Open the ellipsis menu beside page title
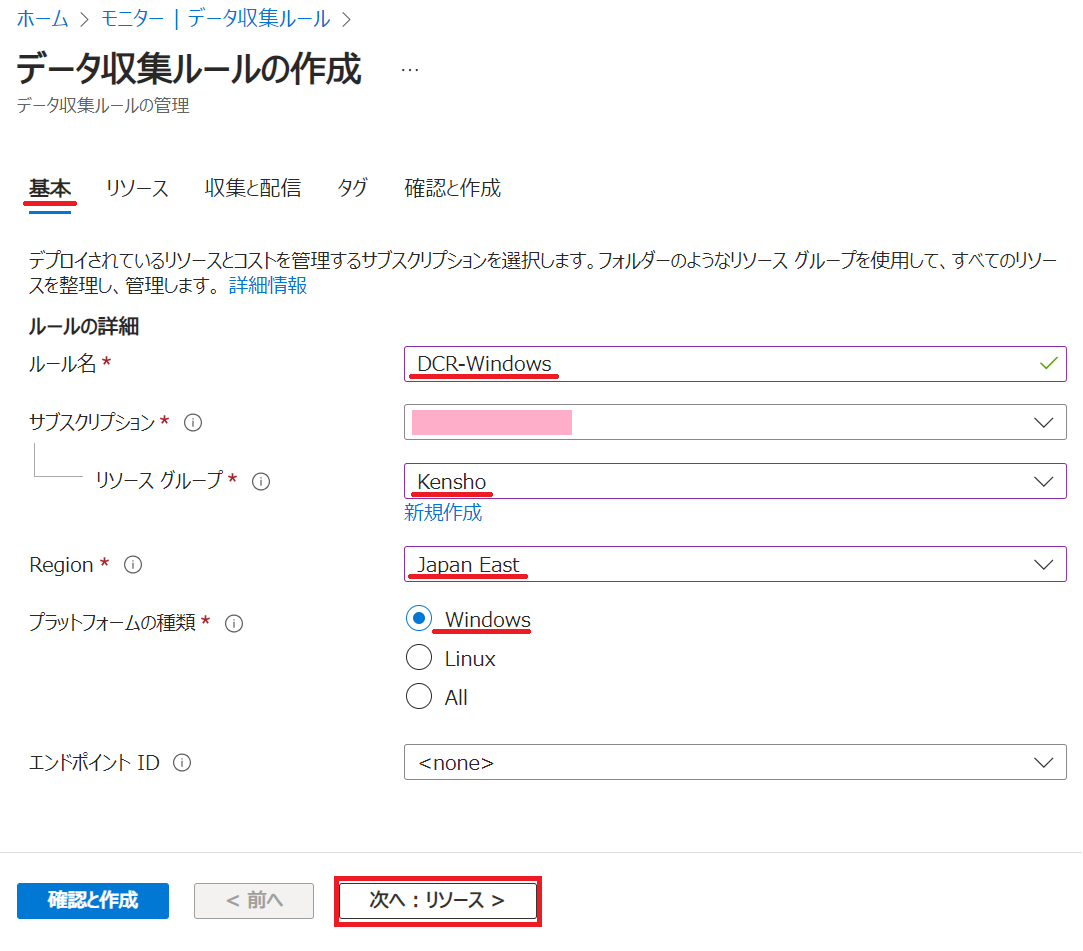 tap(410, 70)
